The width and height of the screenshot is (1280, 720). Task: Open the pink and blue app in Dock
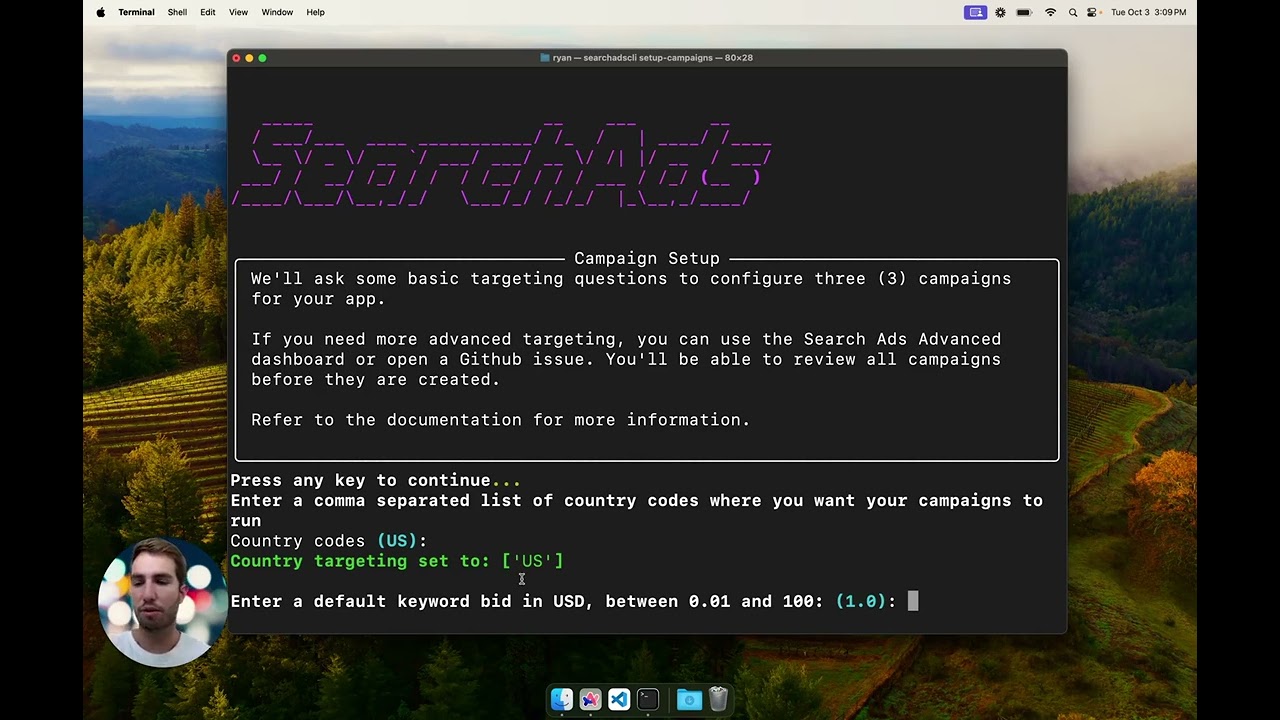coord(590,699)
